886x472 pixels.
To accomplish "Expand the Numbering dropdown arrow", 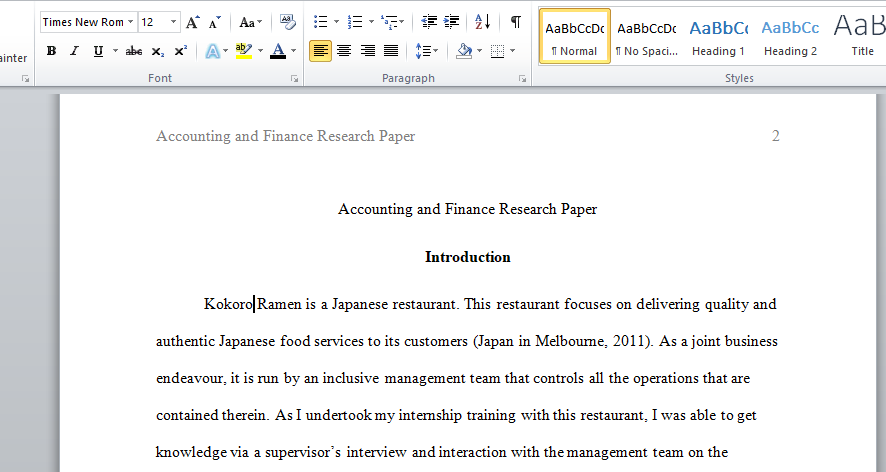I will click(371, 22).
